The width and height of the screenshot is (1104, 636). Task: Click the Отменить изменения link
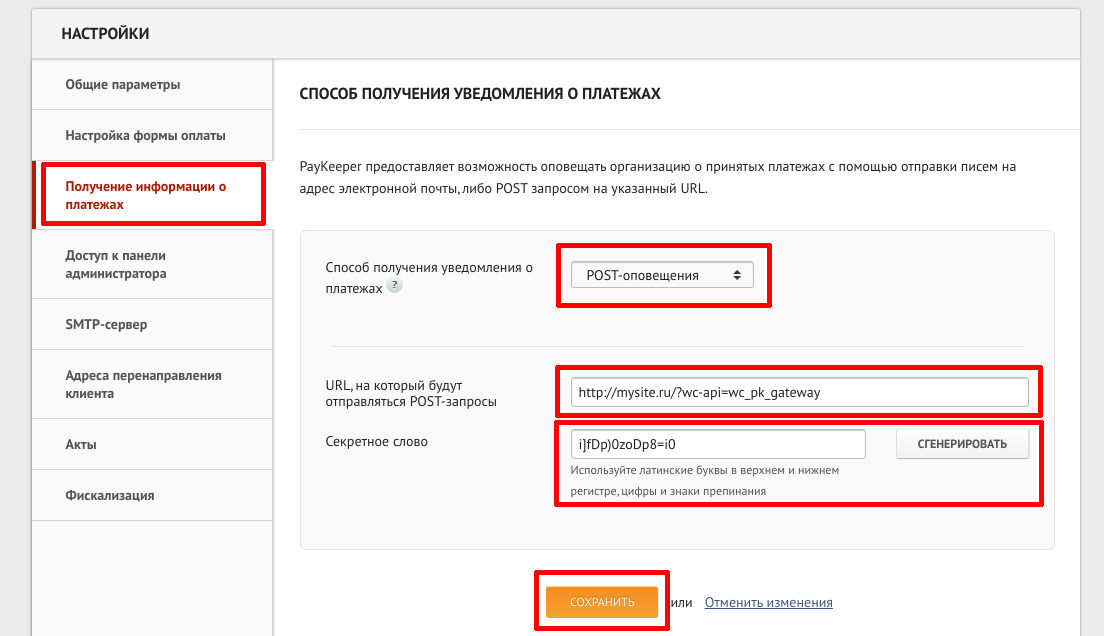768,602
